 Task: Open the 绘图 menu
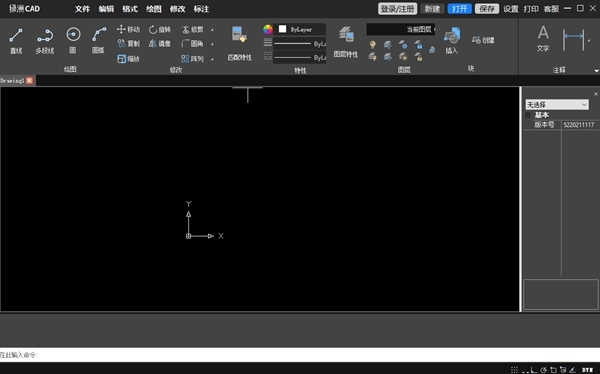tap(153, 9)
